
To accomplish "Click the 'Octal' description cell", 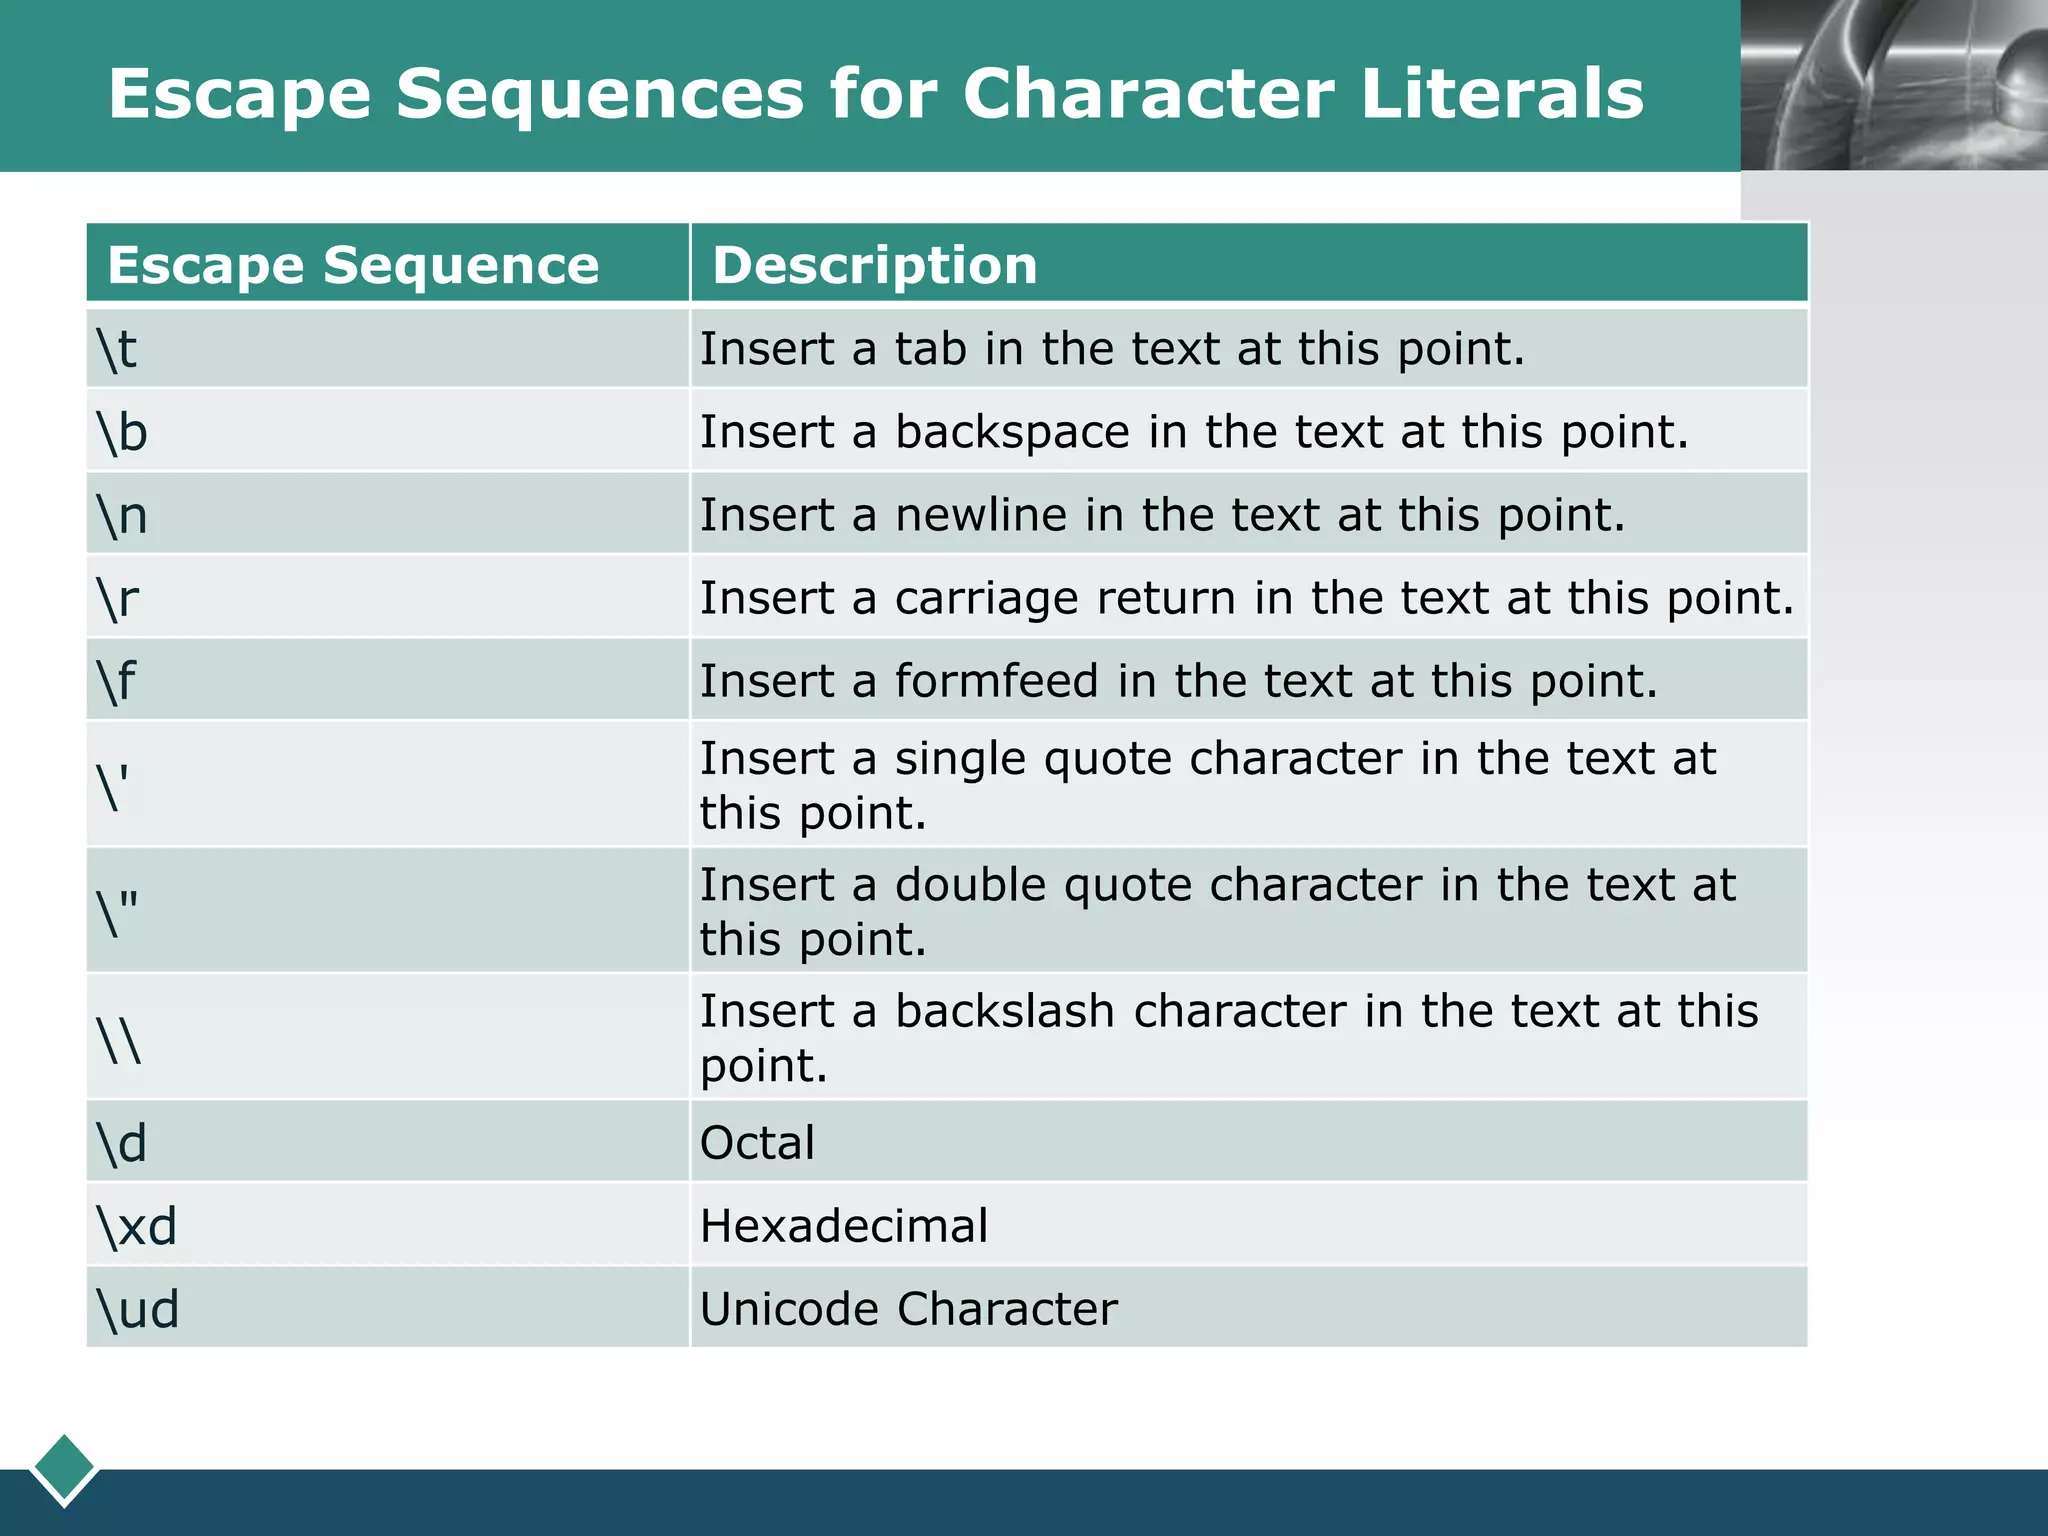I will [x=757, y=1142].
